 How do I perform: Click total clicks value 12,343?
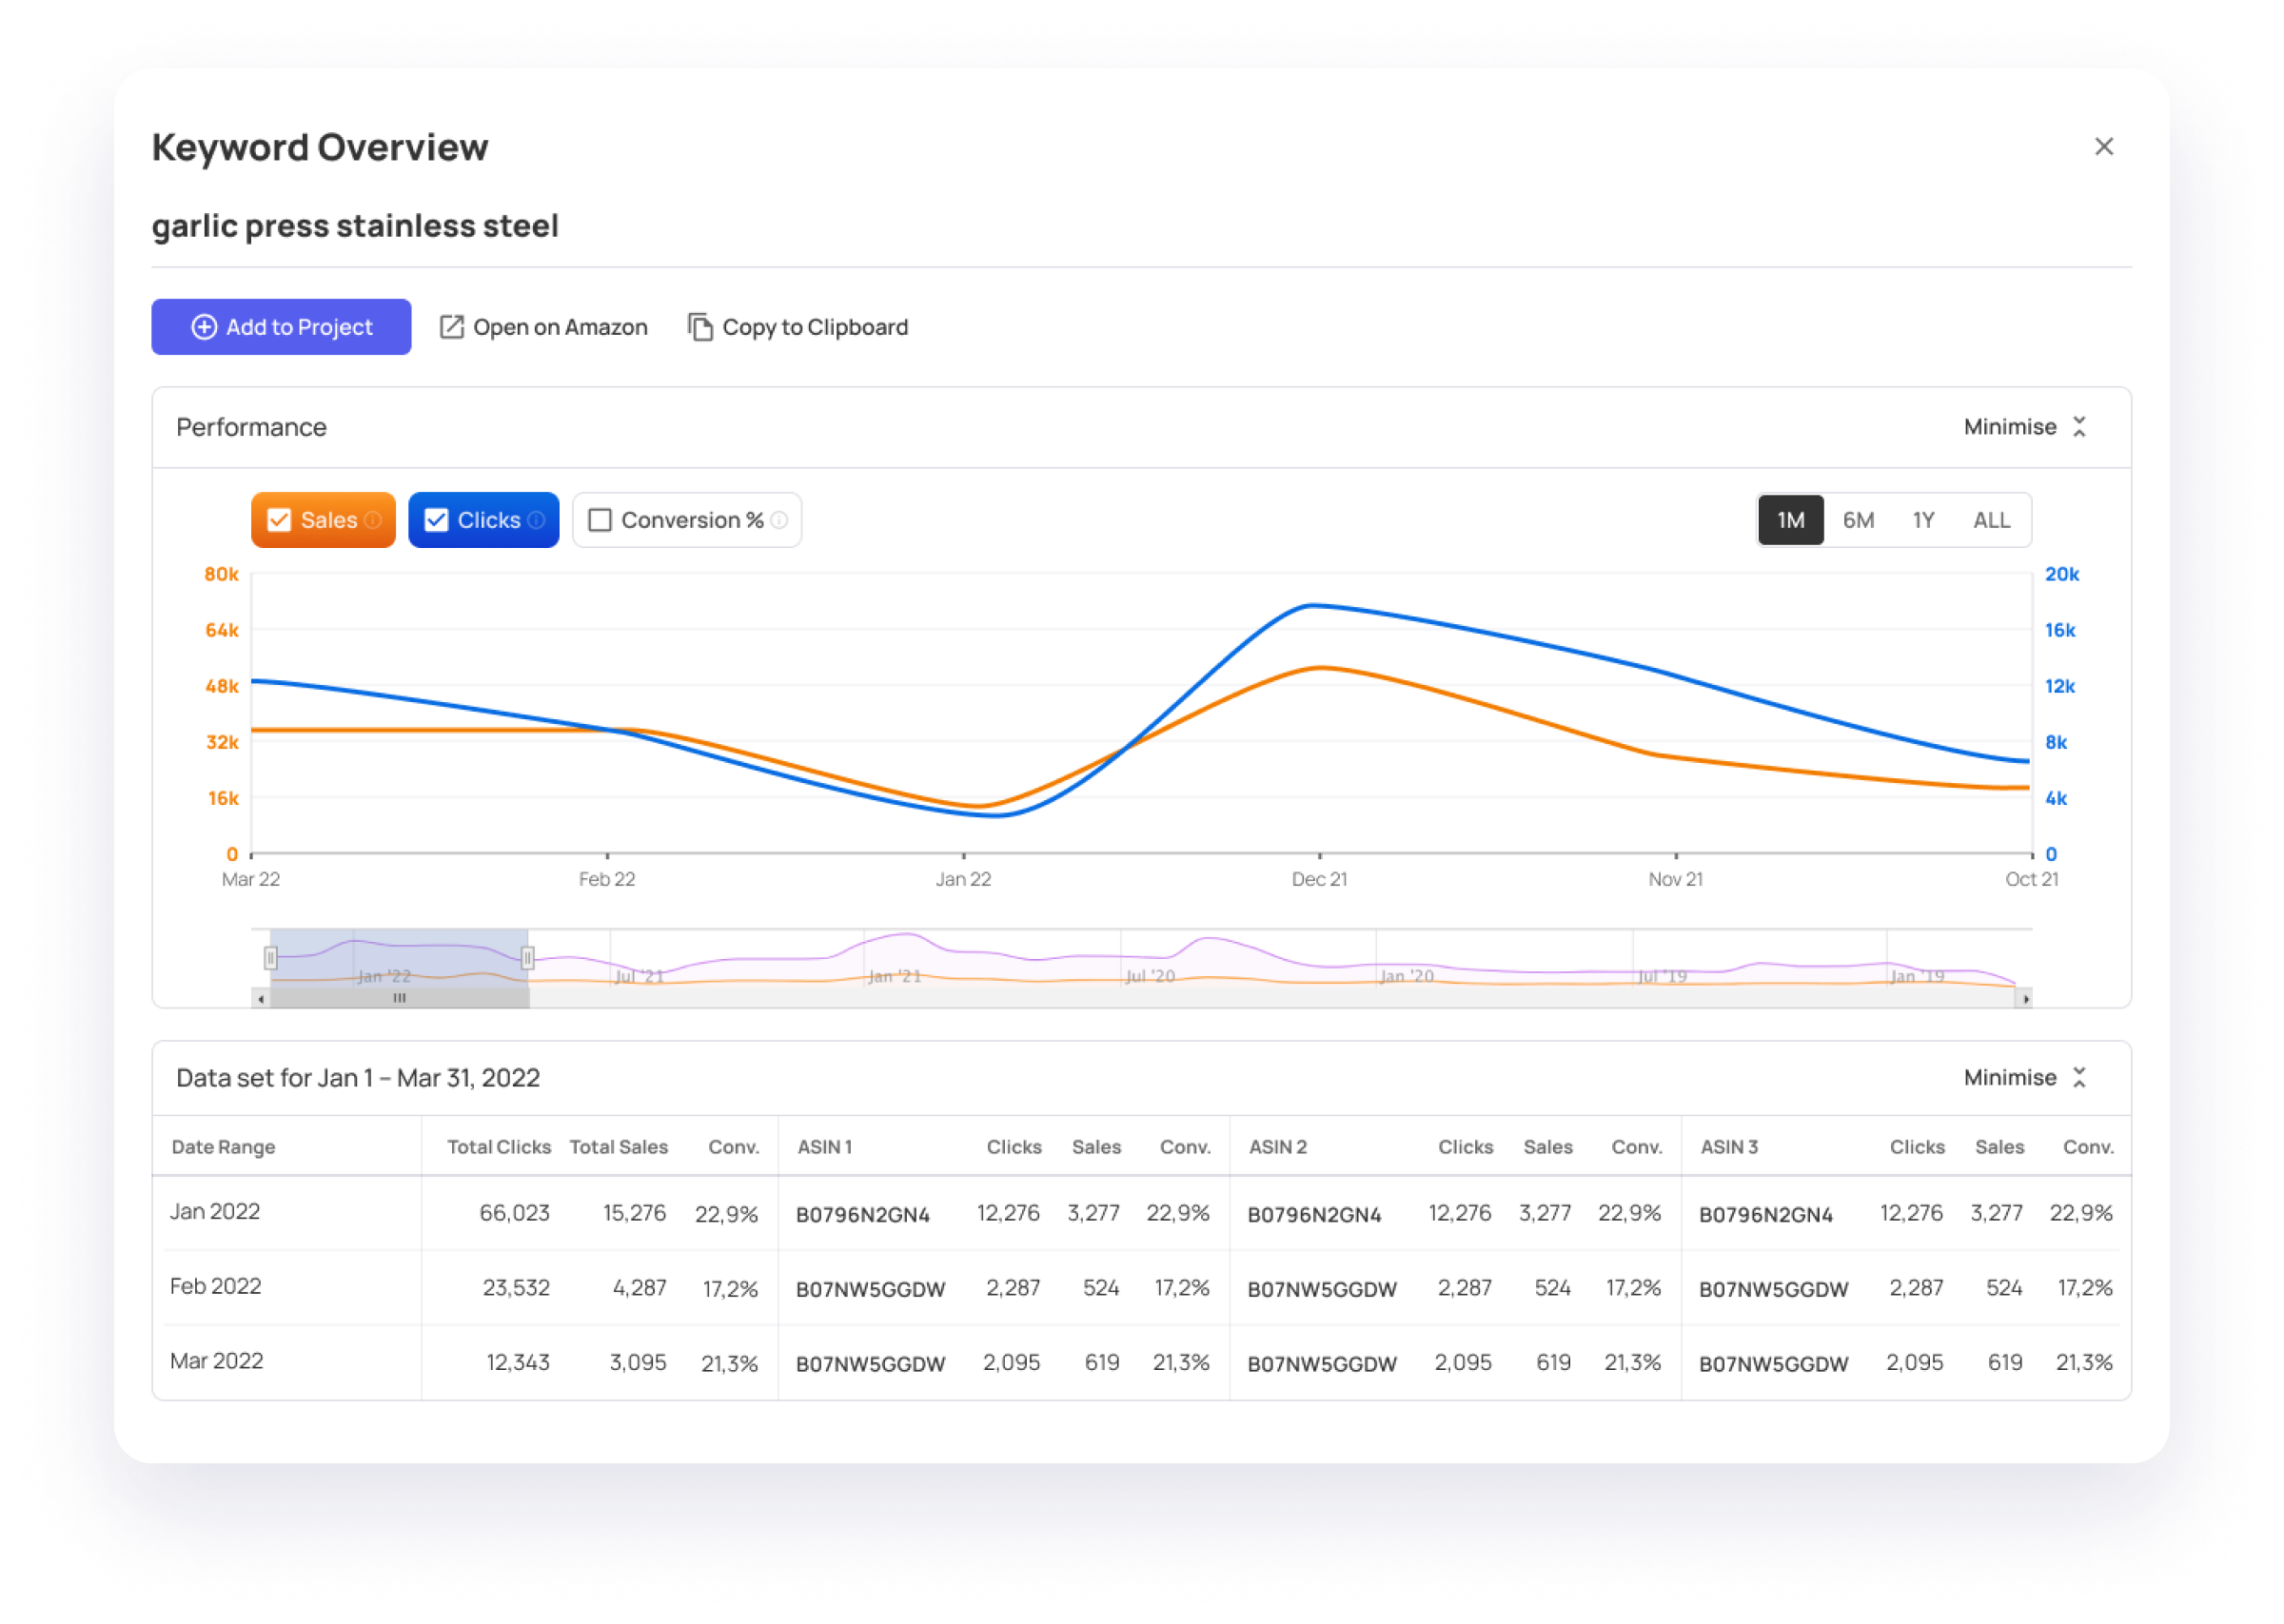pos(517,1363)
